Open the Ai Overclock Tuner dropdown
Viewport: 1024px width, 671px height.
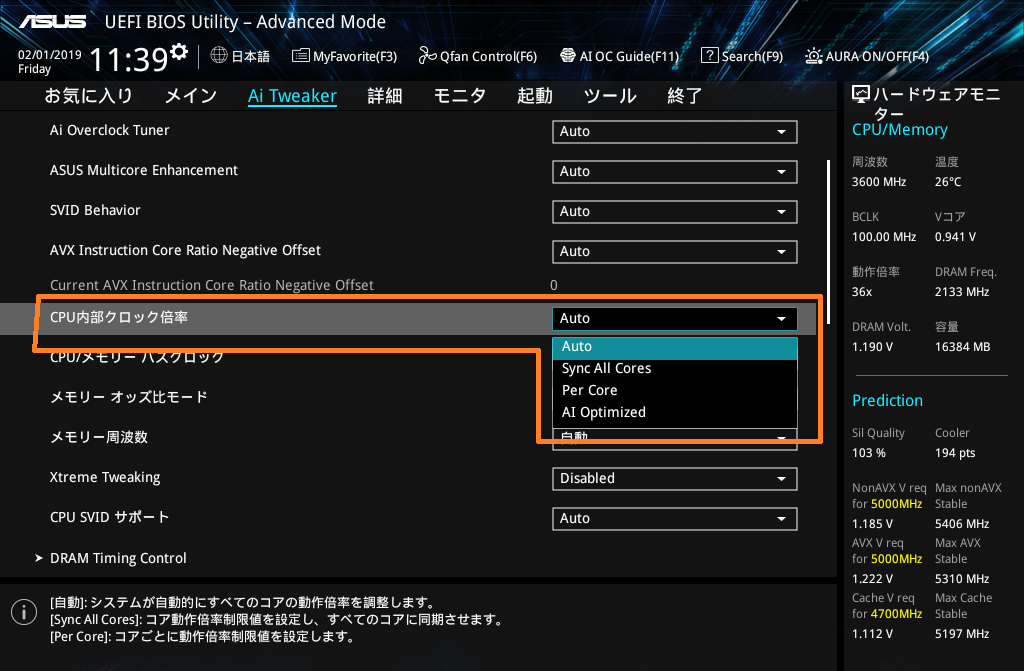click(x=675, y=131)
